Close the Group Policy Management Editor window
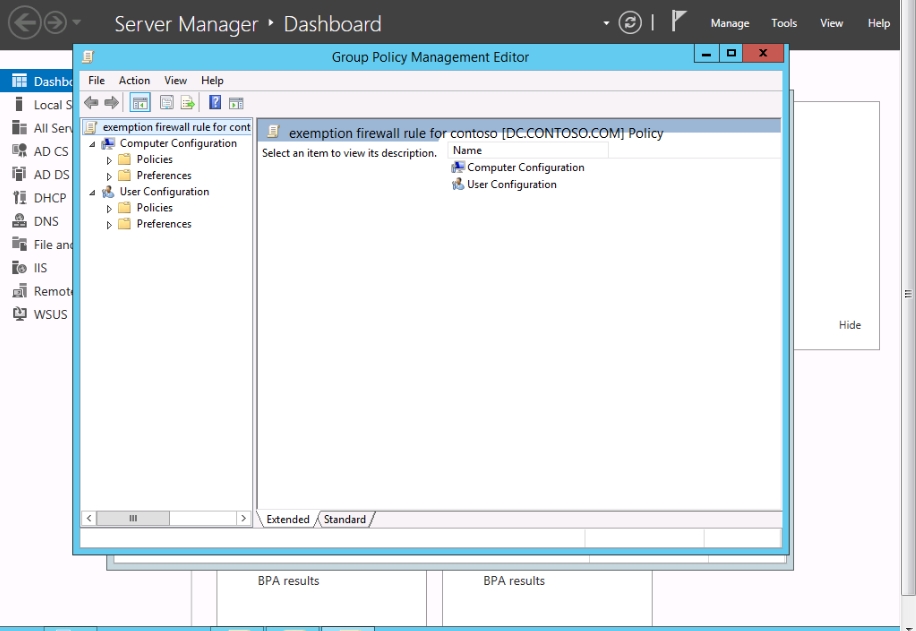 click(x=763, y=54)
